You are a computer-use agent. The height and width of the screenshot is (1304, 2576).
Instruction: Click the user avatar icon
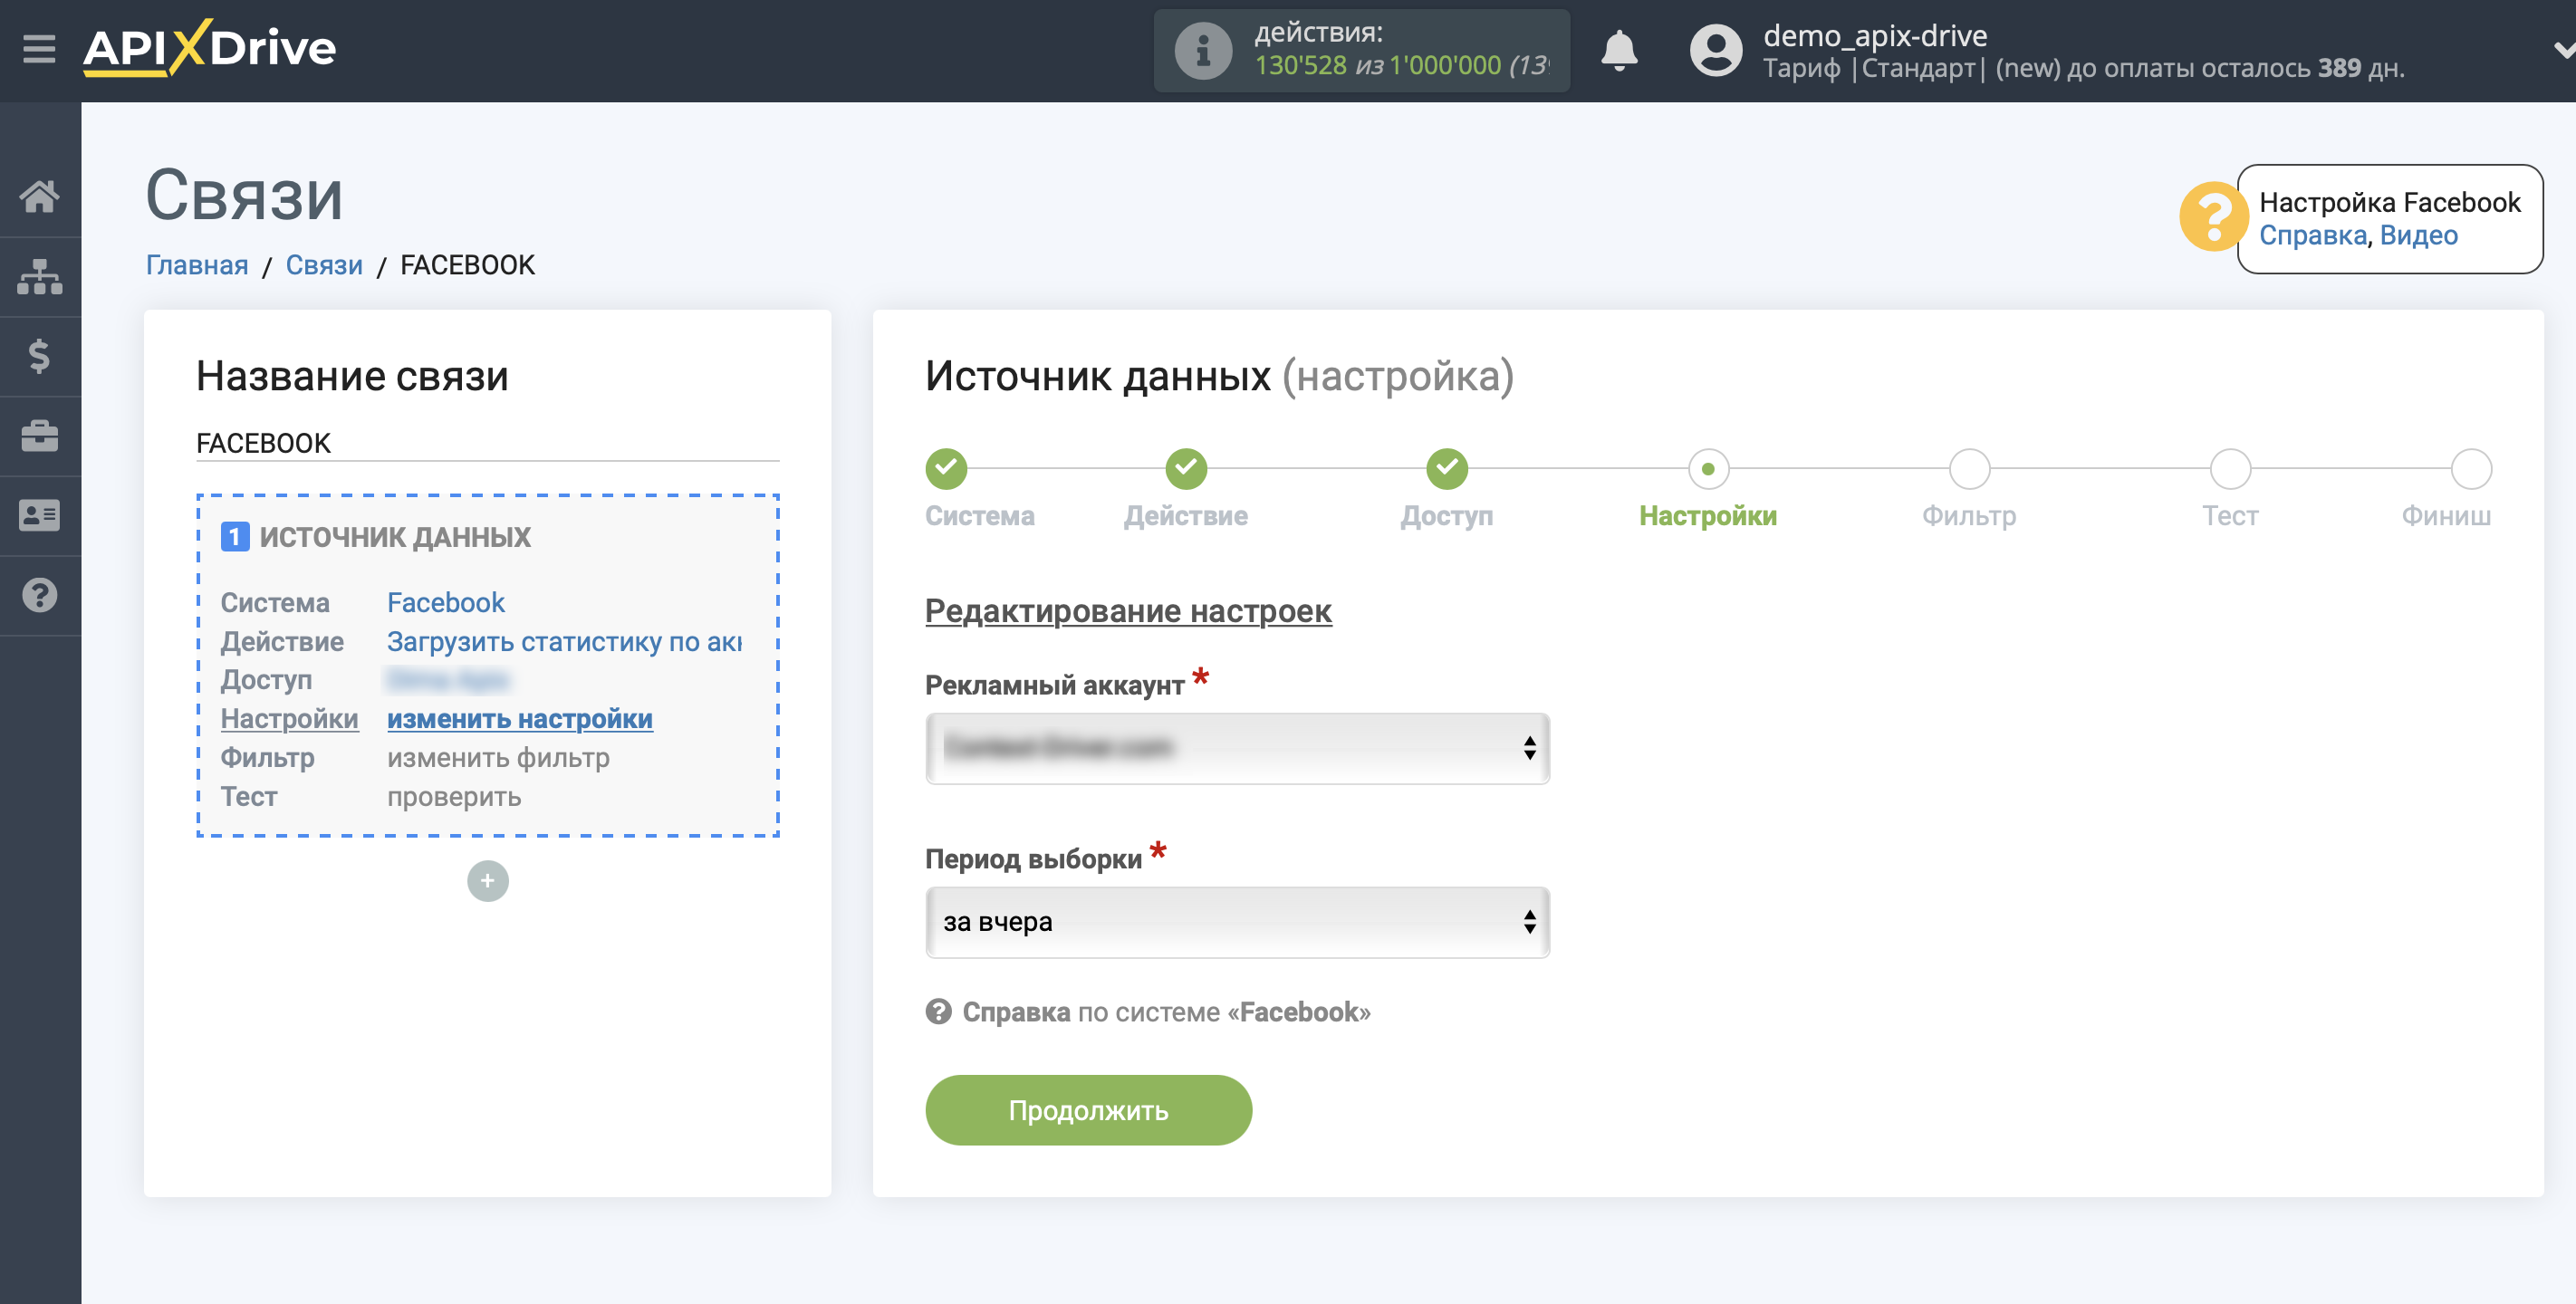(1715, 50)
